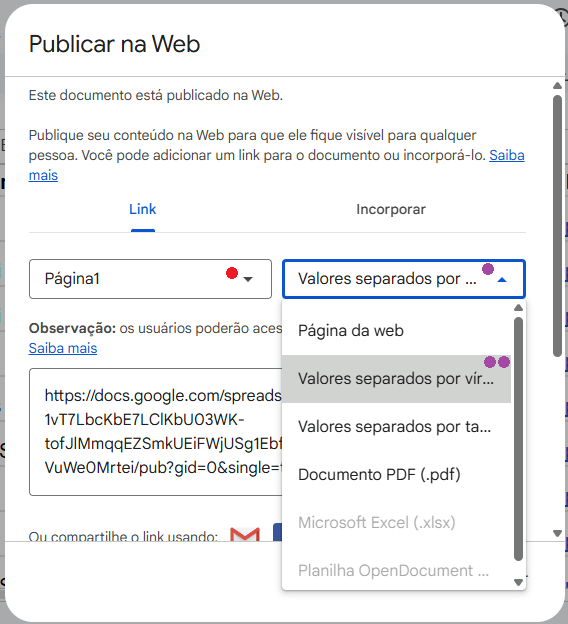
Task: Click the dropdown list scrollbar thumb
Action: 518,439
